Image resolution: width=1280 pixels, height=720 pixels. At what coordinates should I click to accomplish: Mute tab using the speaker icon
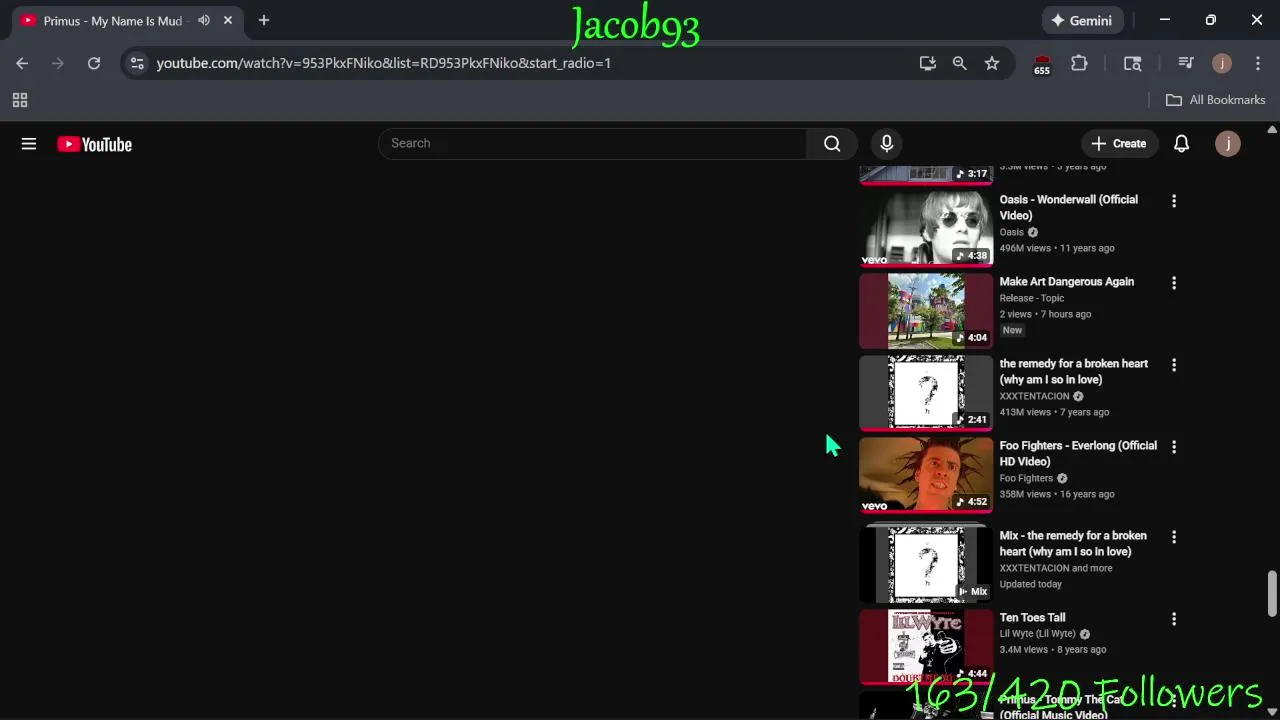click(x=204, y=20)
